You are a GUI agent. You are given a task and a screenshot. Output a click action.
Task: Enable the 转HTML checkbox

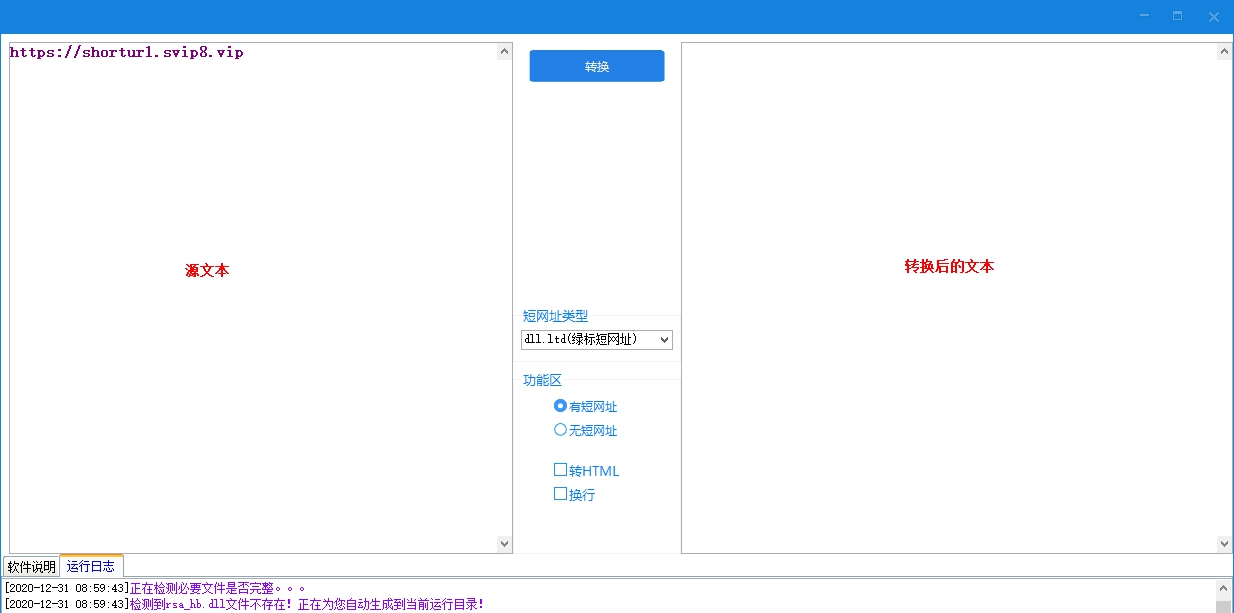tap(561, 470)
